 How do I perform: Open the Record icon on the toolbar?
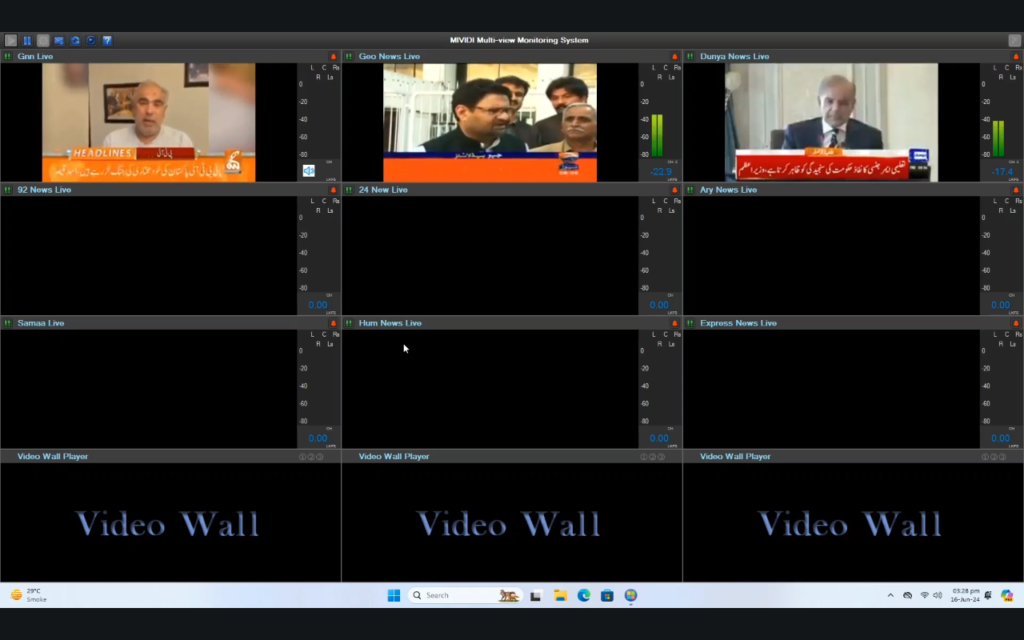43,41
